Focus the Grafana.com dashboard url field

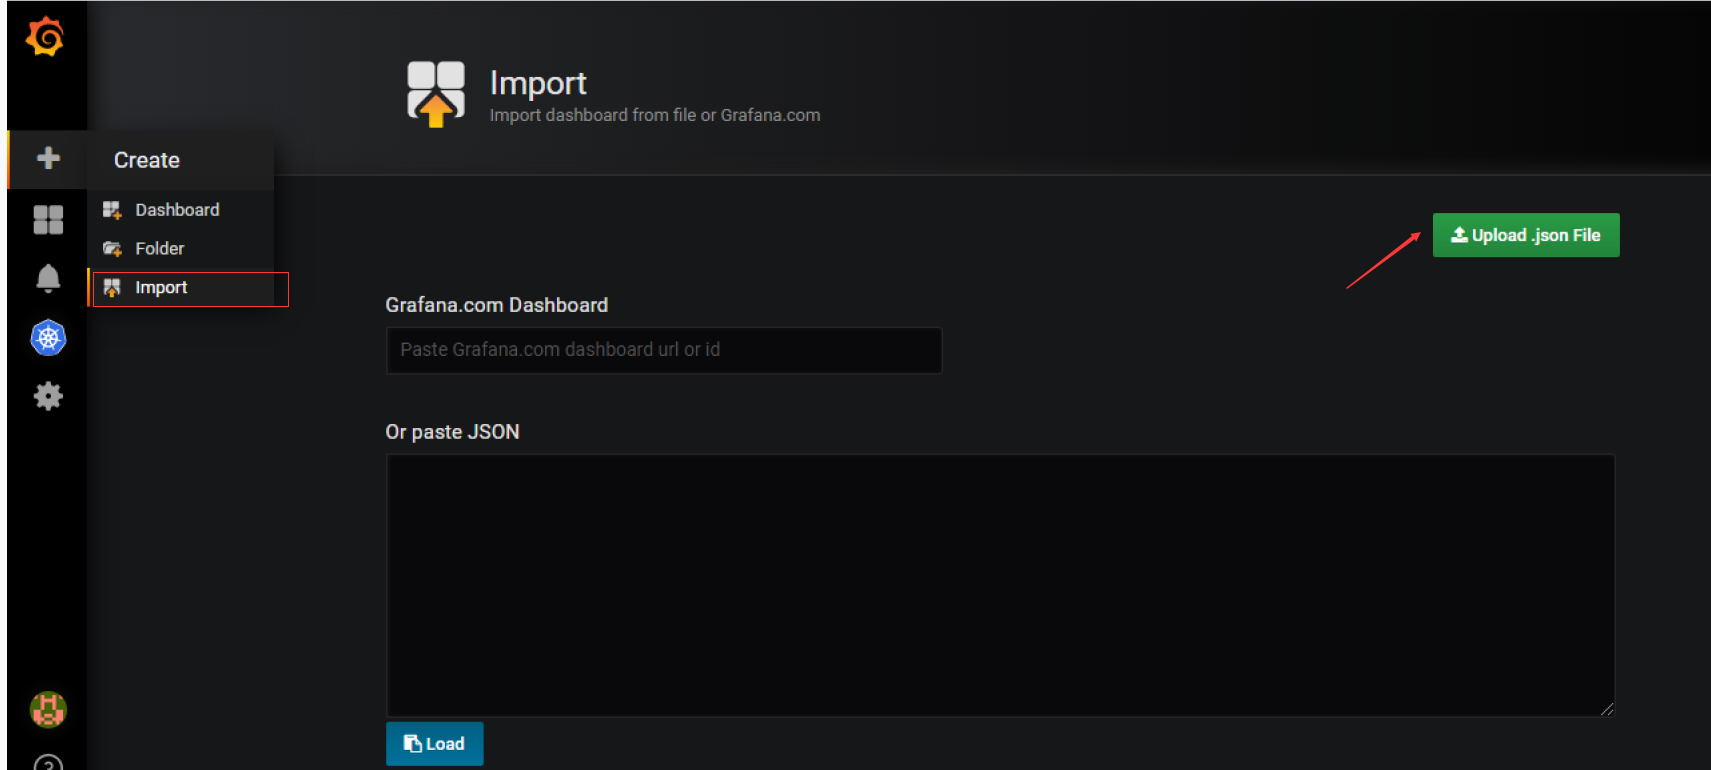tap(664, 350)
